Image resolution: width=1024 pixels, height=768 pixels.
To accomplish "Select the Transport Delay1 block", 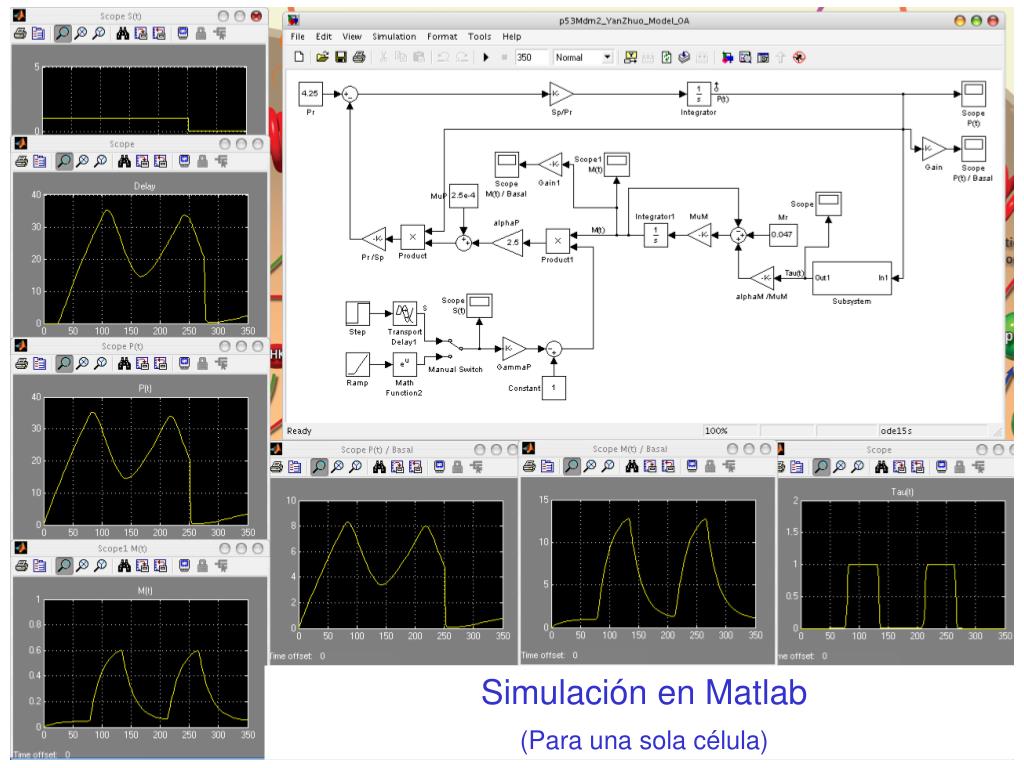I will [x=405, y=313].
